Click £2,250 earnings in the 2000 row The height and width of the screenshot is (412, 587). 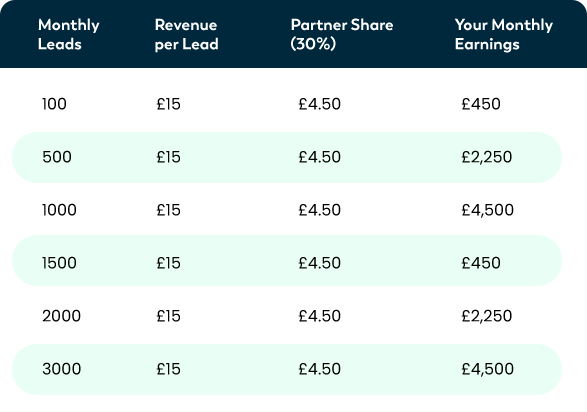coord(487,316)
